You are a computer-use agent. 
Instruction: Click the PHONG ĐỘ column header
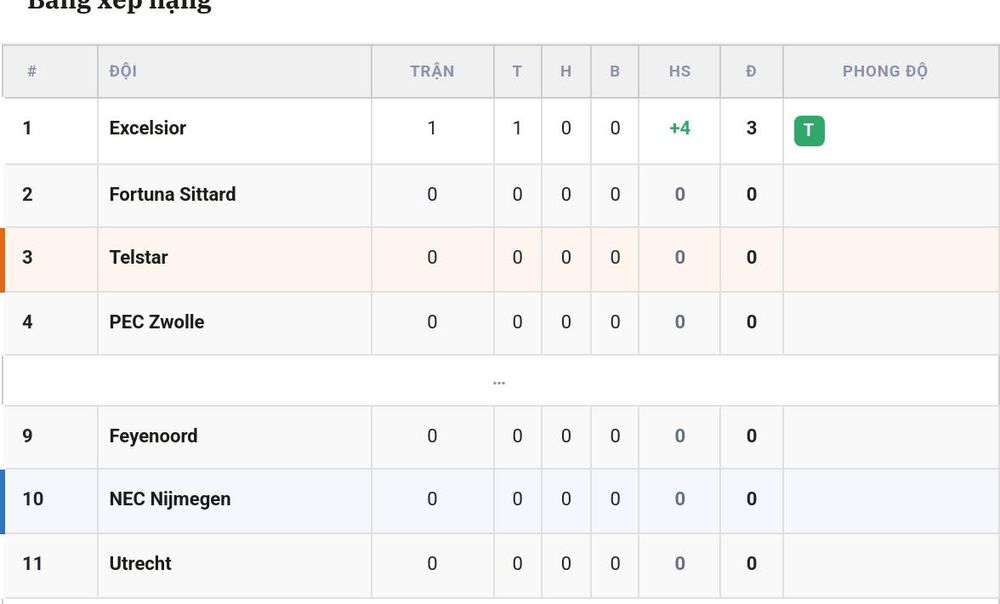pyautogui.click(x=885, y=71)
